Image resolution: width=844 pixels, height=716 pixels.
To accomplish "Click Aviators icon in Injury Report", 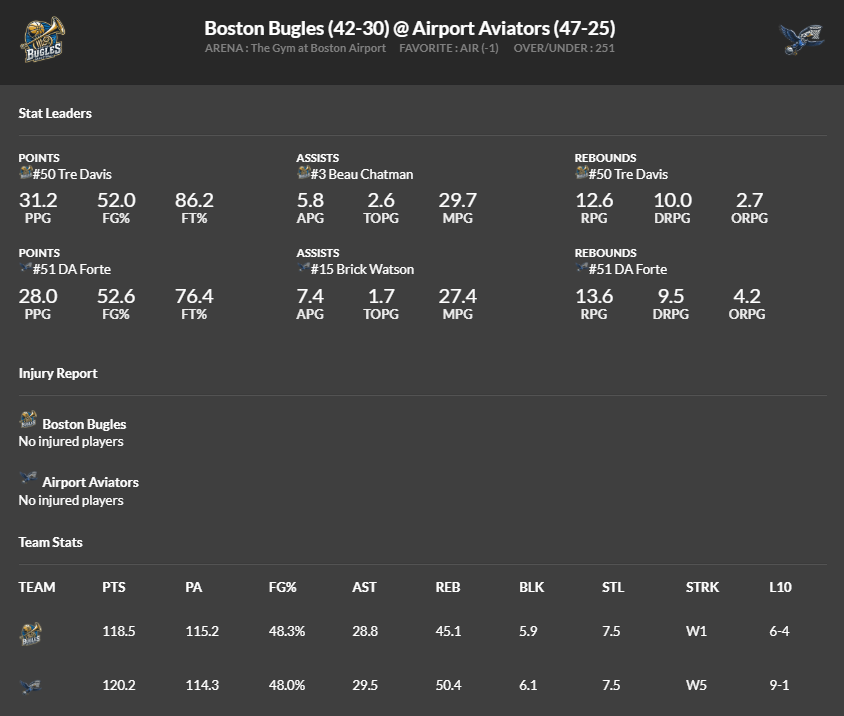I will tap(28, 479).
